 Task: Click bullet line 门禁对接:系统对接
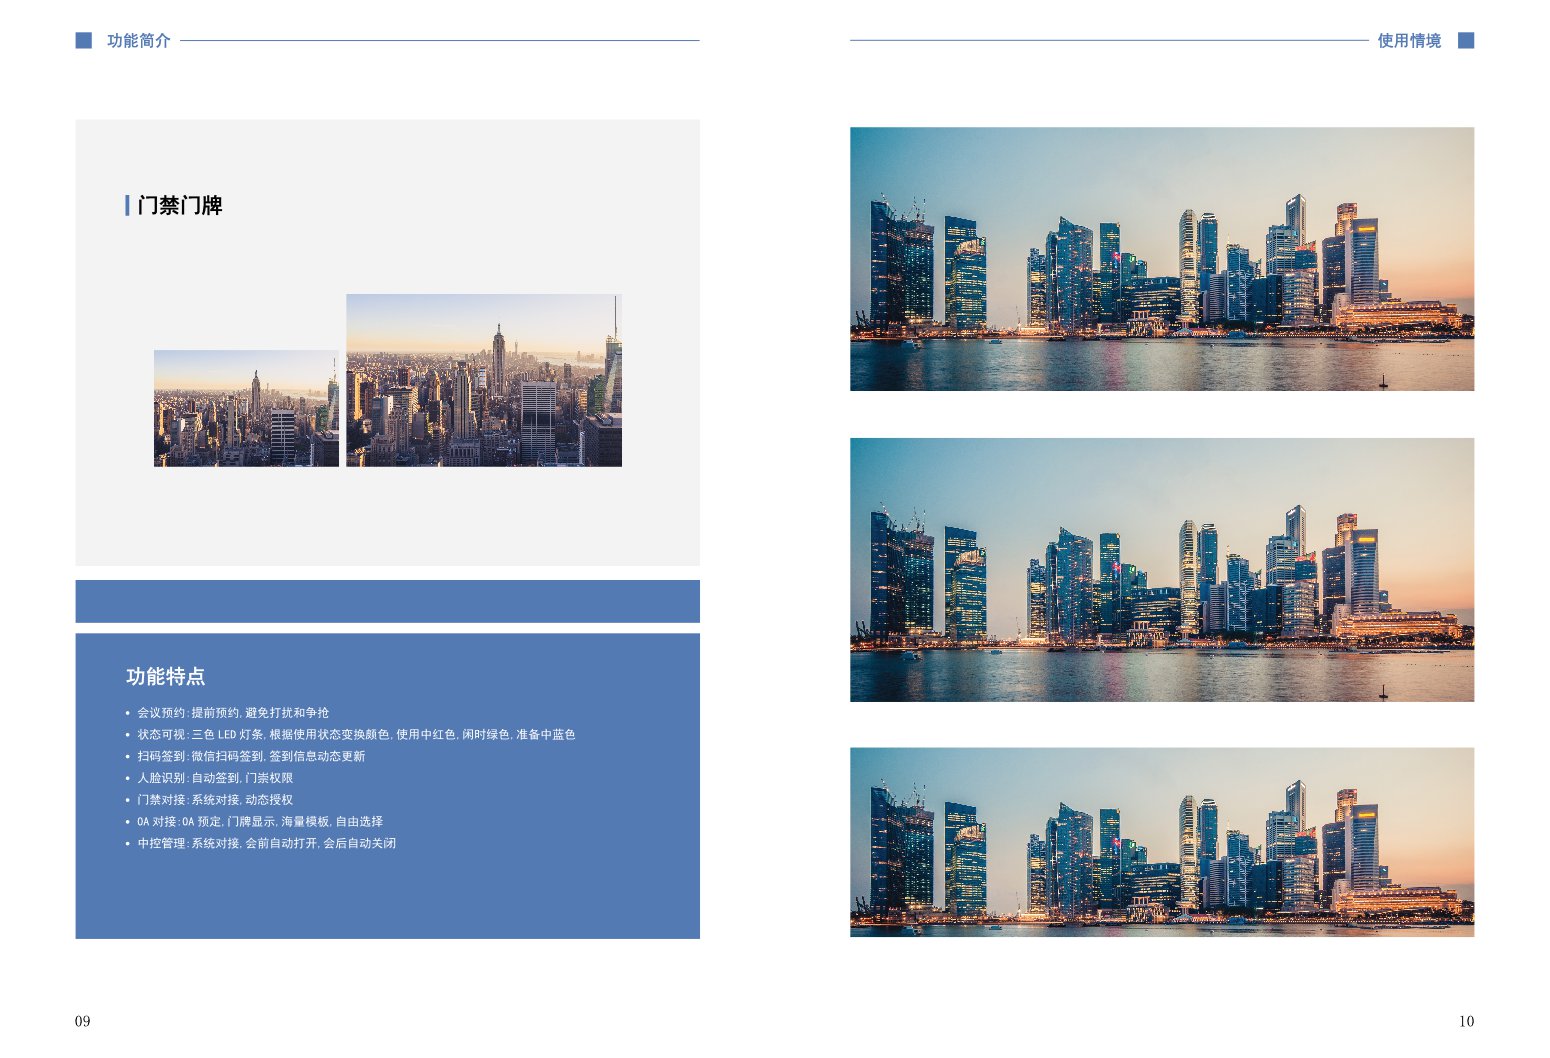(215, 800)
